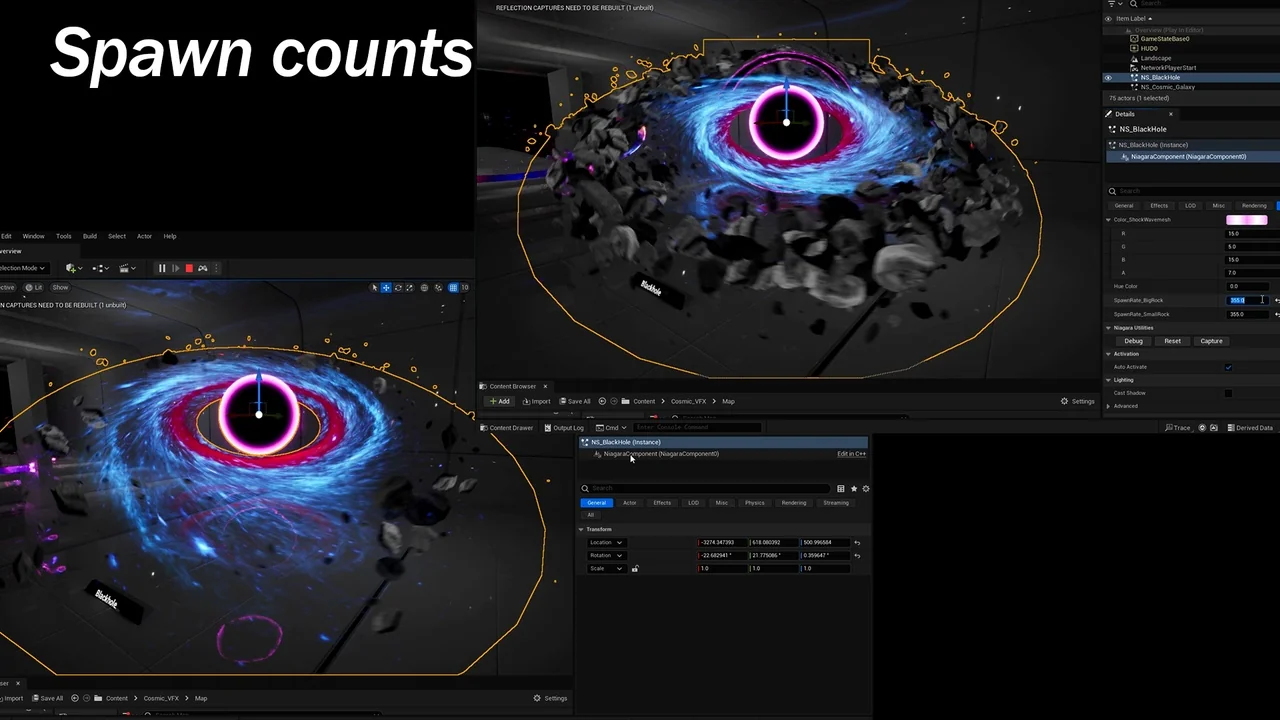Pause the play-in-editor simulation

tap(161, 268)
